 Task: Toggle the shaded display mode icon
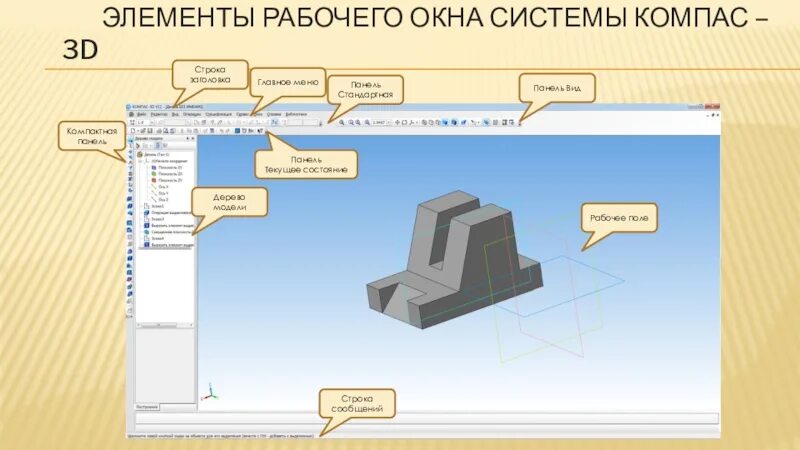pyautogui.click(x=445, y=122)
